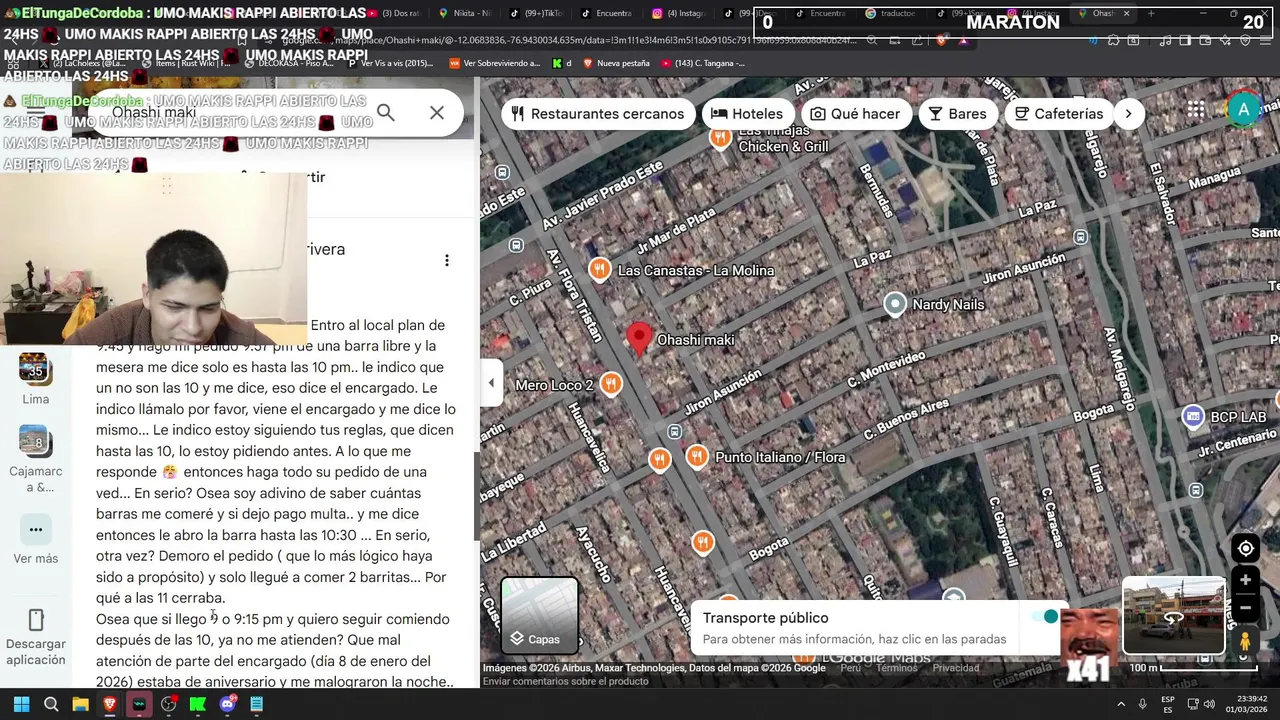Viewport: 1280px width, 720px height.
Task: Open the Street View preview thumbnail
Action: (x=1174, y=615)
